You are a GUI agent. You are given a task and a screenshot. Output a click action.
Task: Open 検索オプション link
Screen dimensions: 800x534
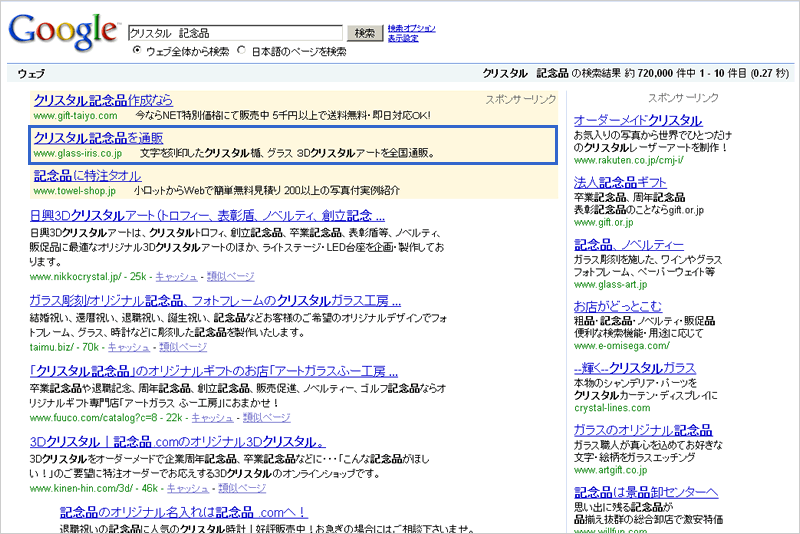pyautogui.click(x=411, y=28)
